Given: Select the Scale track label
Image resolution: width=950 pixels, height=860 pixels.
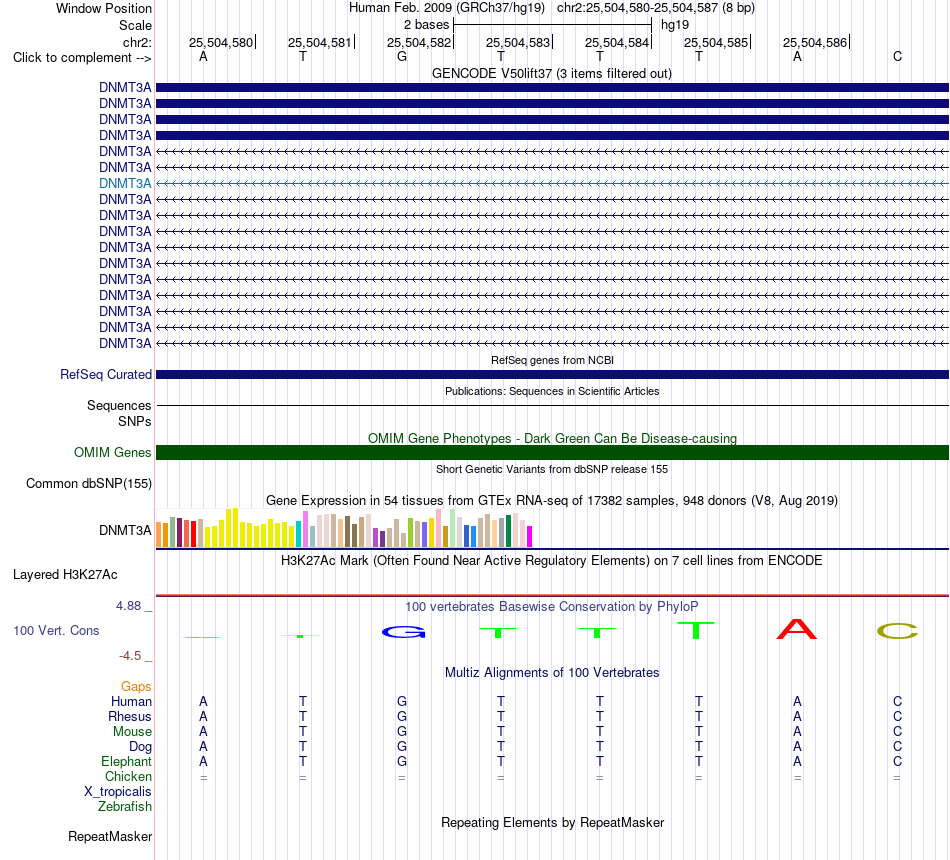Looking at the screenshot, I should pos(135,25).
